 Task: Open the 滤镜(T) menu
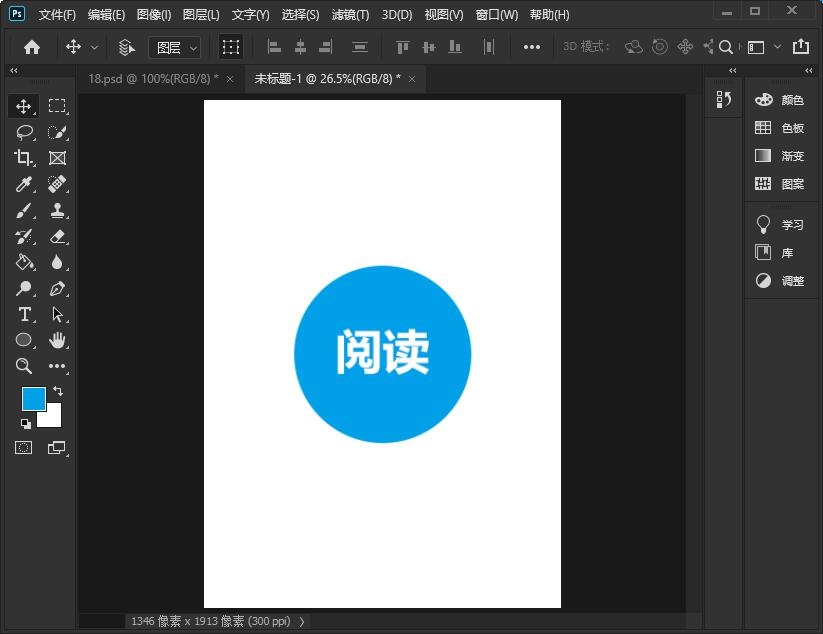tap(350, 15)
